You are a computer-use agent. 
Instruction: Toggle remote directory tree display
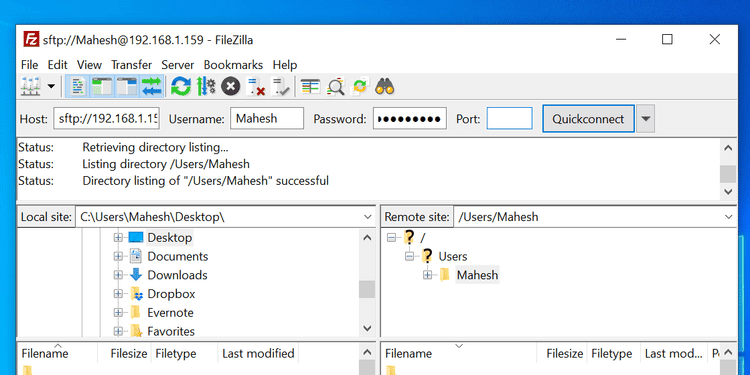tap(127, 87)
